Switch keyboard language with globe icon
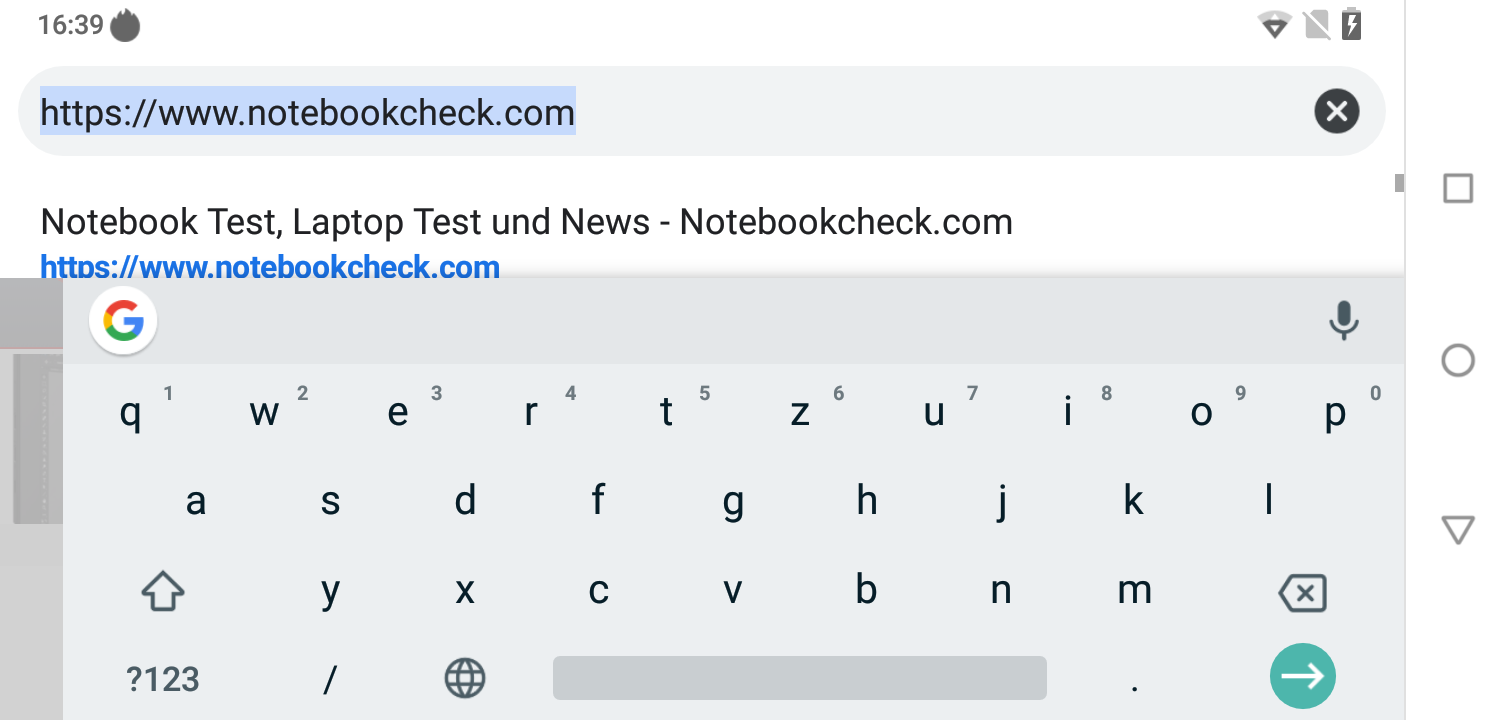Viewport: 1512px width, 720px height. 464,679
